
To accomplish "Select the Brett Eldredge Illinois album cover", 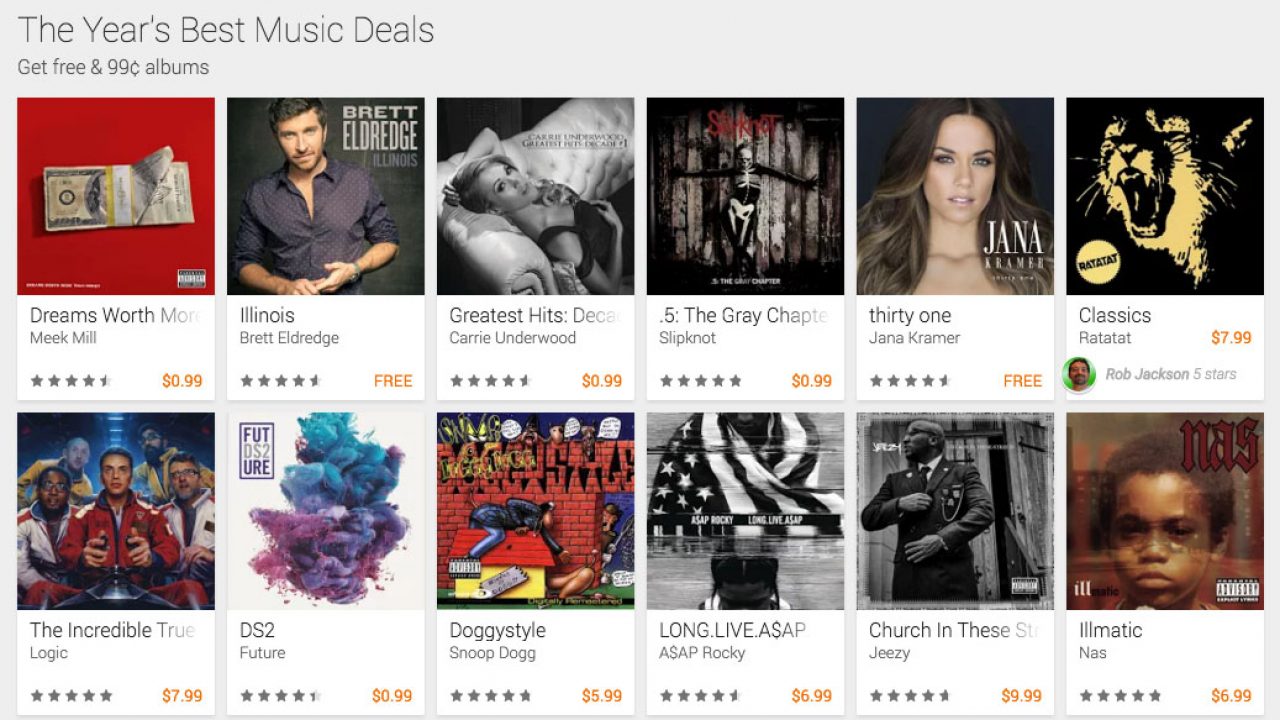I will pos(326,196).
